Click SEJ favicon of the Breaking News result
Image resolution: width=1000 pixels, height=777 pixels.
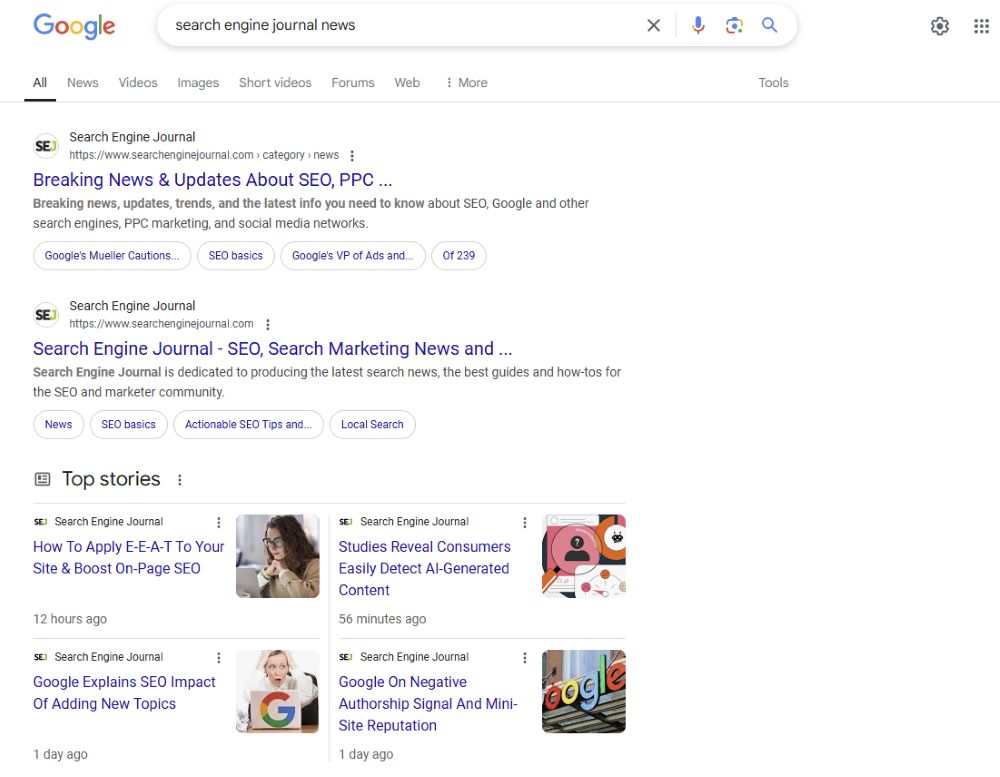46,146
